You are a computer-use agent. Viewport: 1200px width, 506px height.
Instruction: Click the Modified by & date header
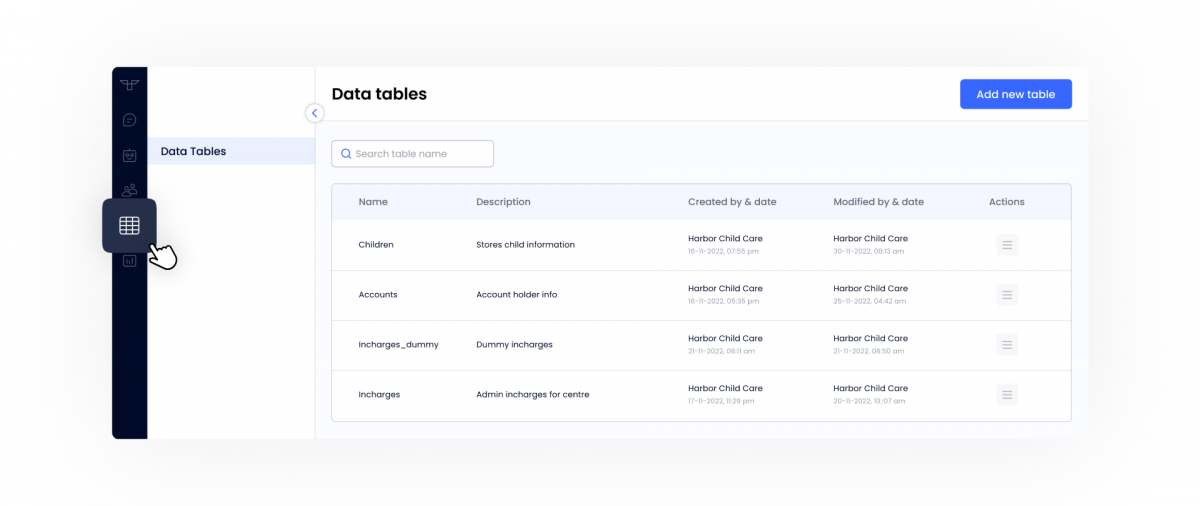tap(878, 202)
